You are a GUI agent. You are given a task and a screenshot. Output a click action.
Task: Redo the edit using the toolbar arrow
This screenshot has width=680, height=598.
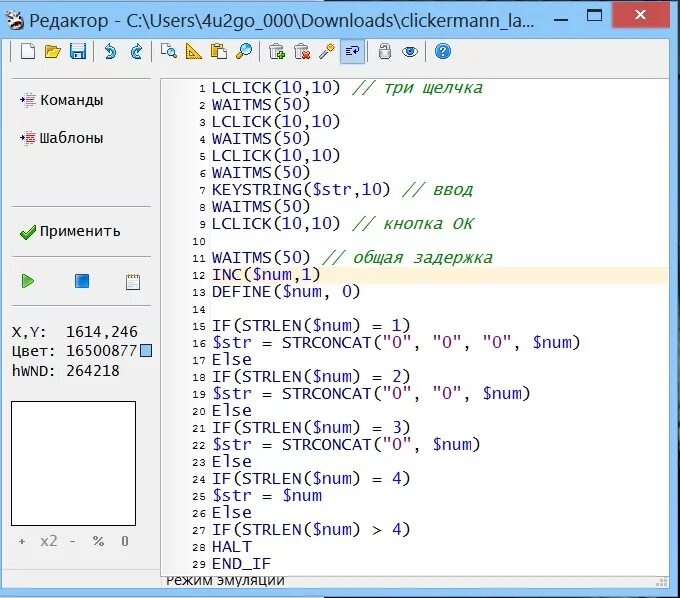(137, 52)
